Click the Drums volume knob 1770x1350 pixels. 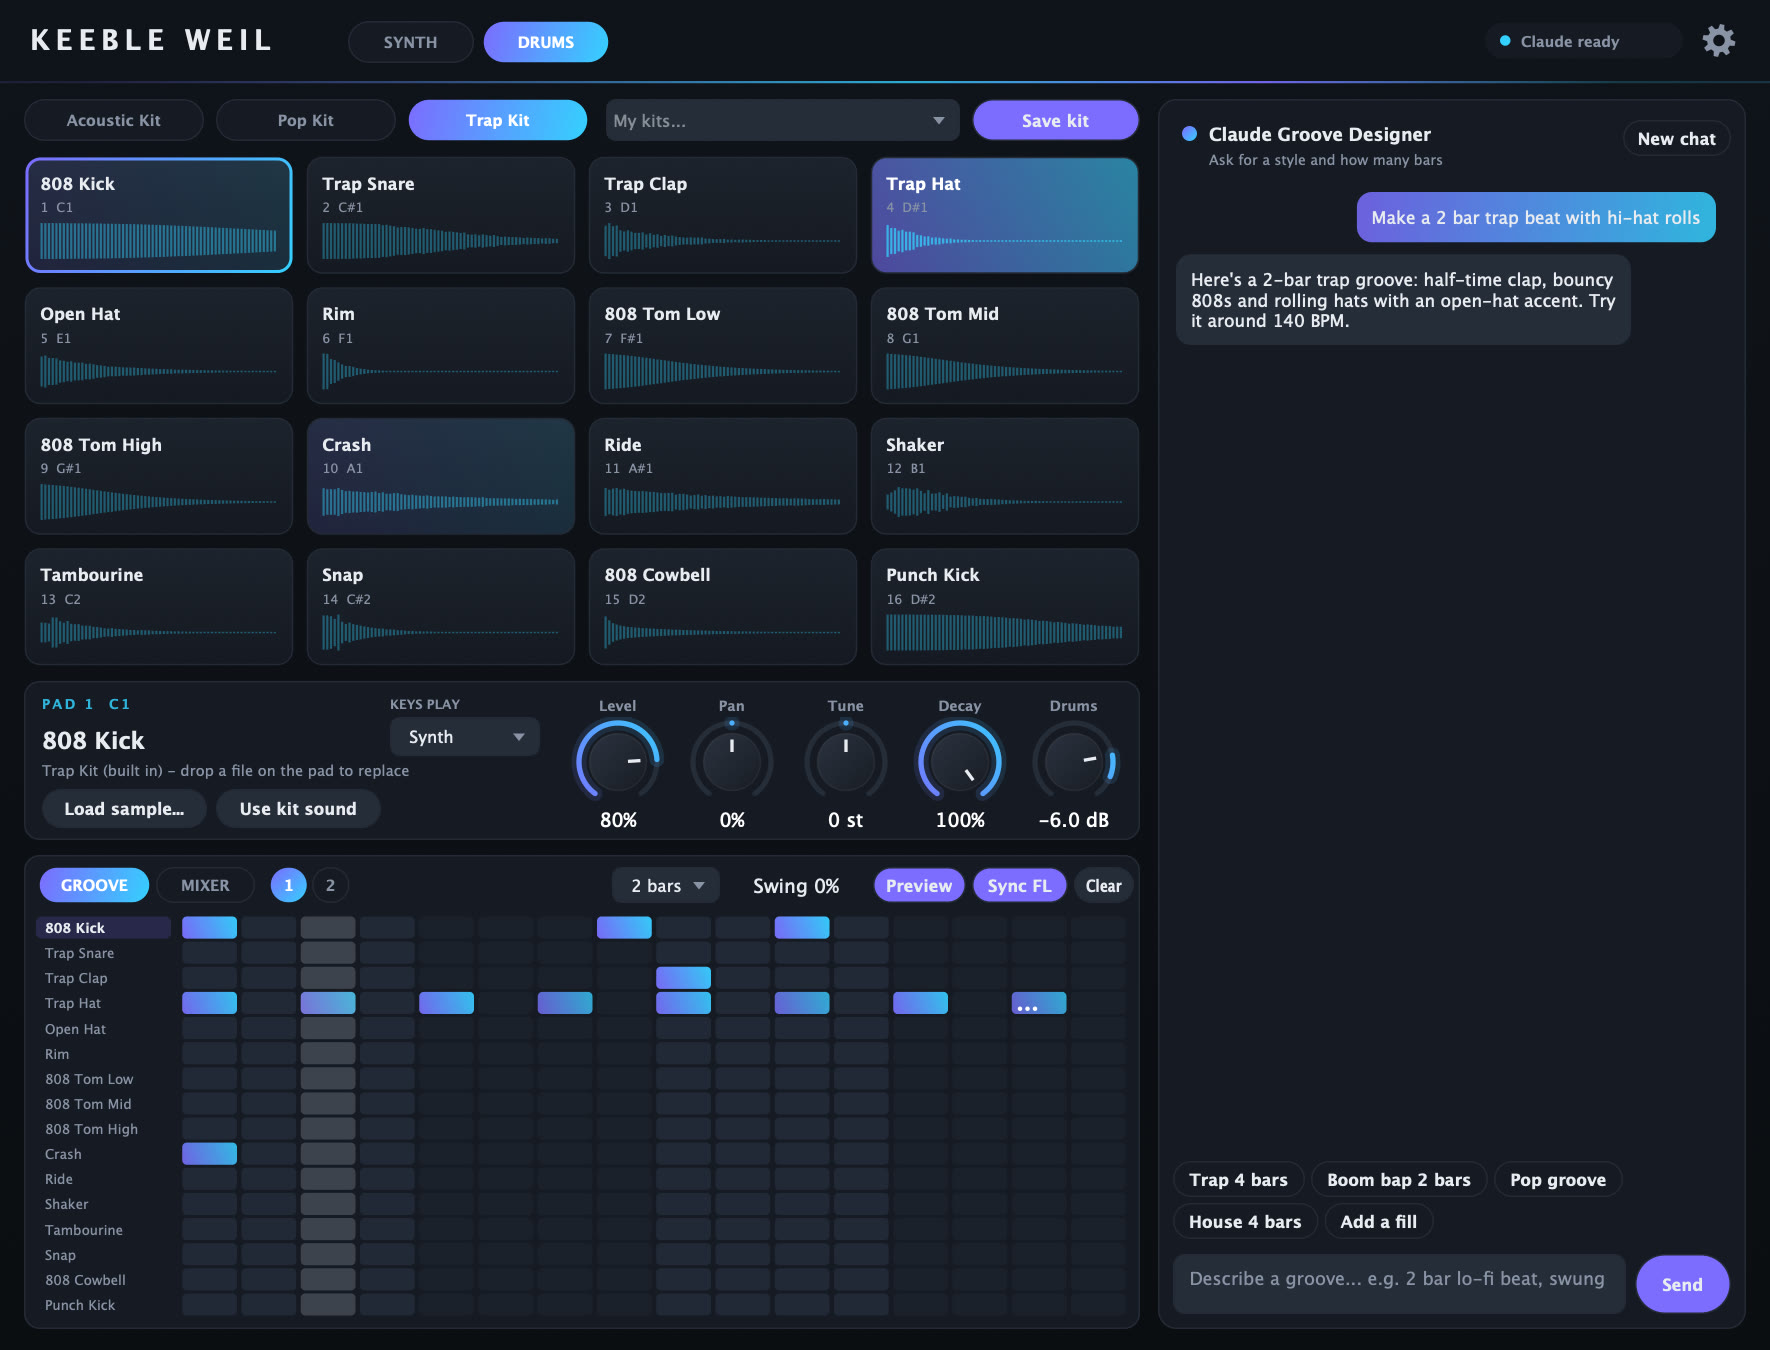[x=1074, y=761]
